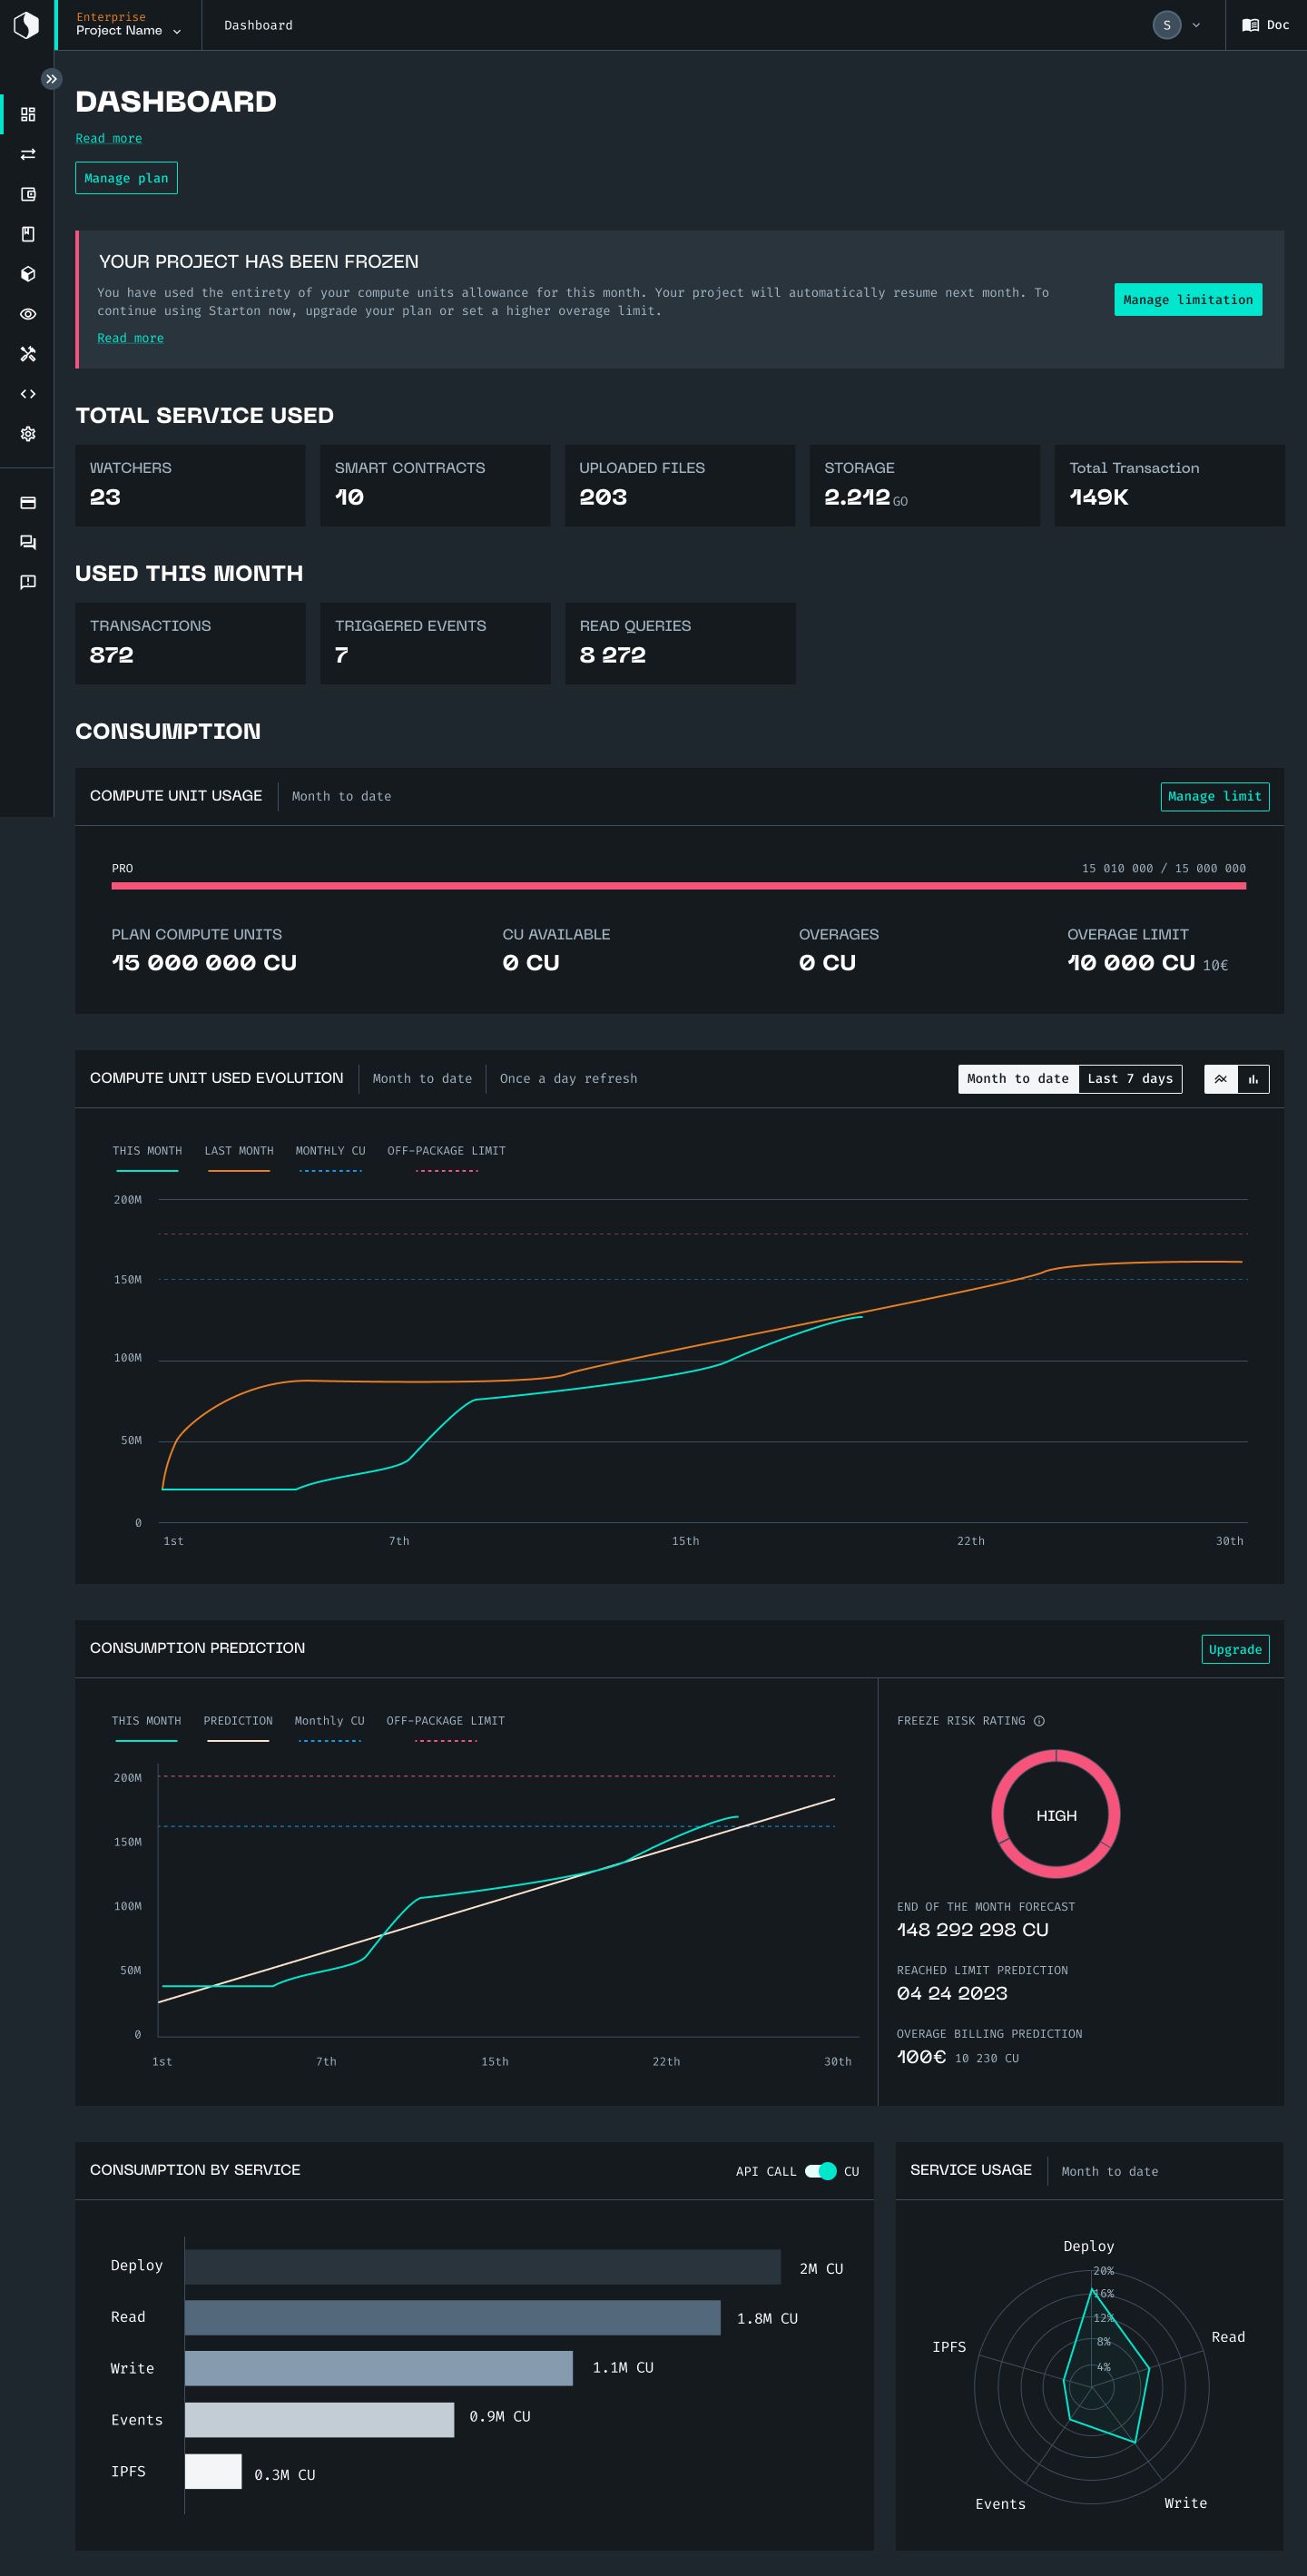The height and width of the screenshot is (2576, 1307).
Task: Toggle MONTHLY CU series in evolution chart
Action: click(330, 1157)
